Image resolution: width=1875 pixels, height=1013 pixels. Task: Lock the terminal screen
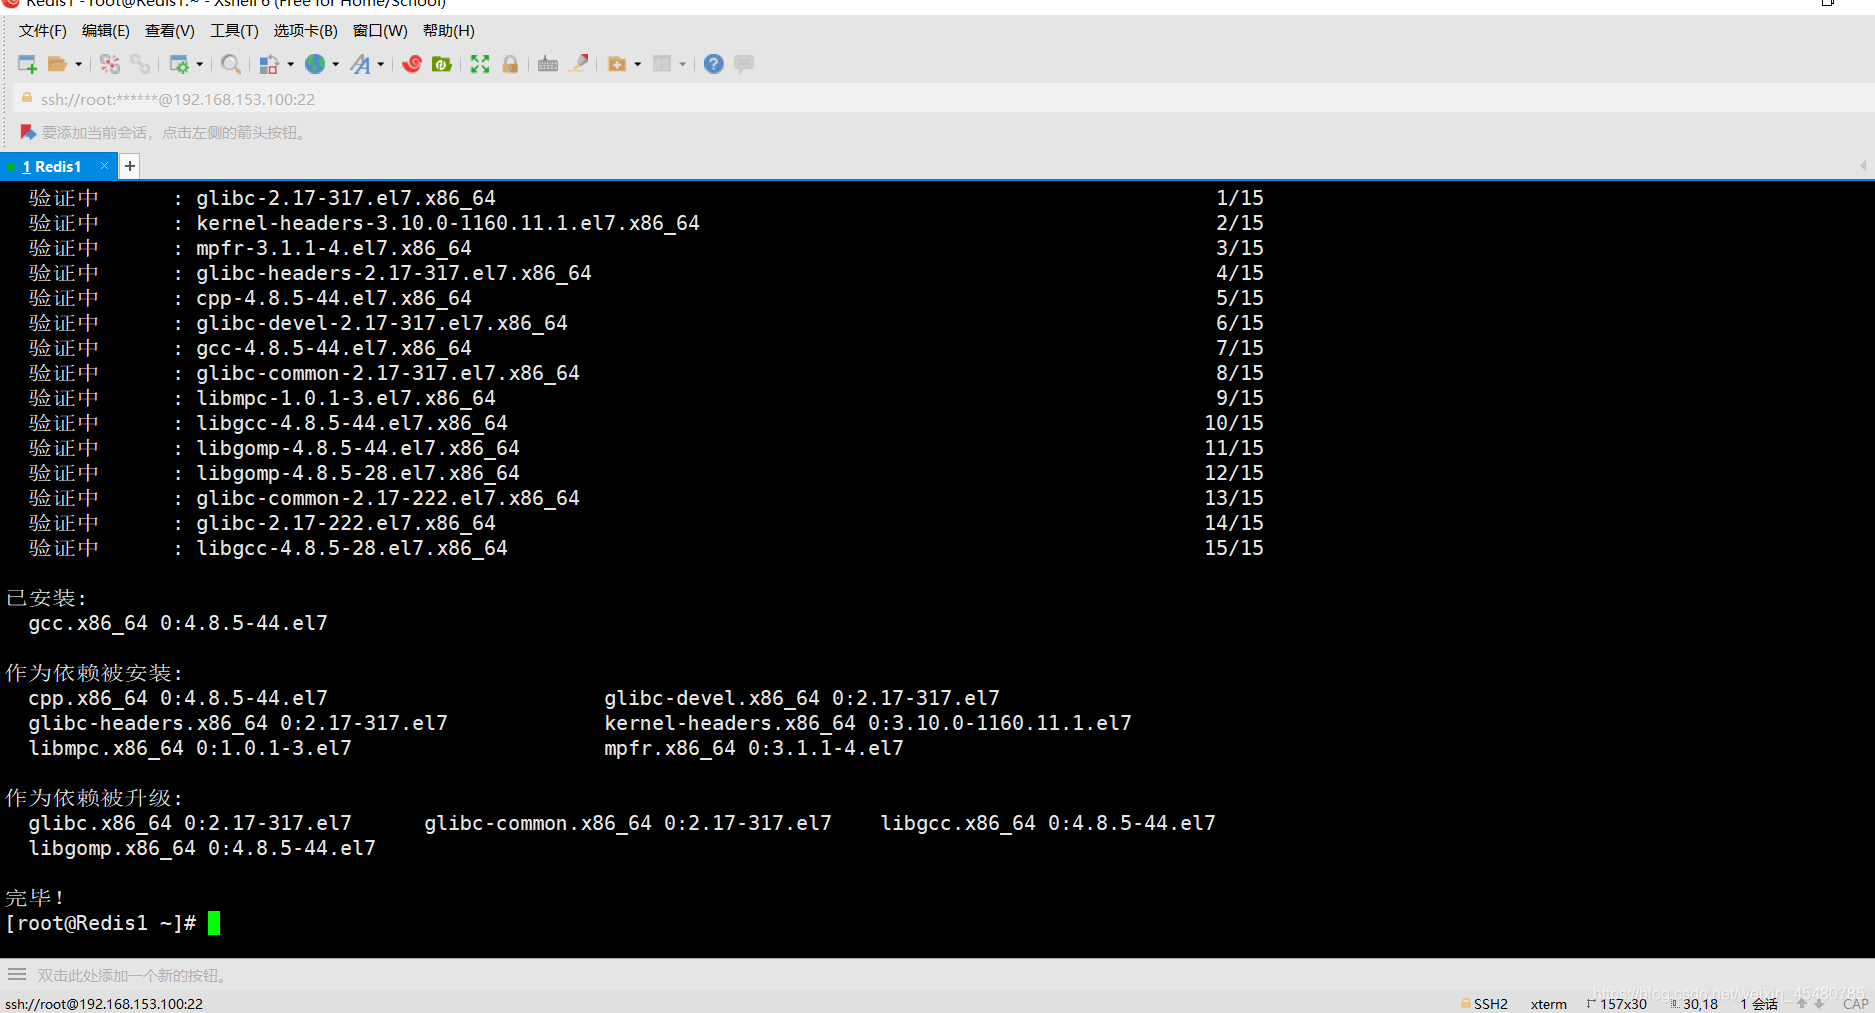510,64
